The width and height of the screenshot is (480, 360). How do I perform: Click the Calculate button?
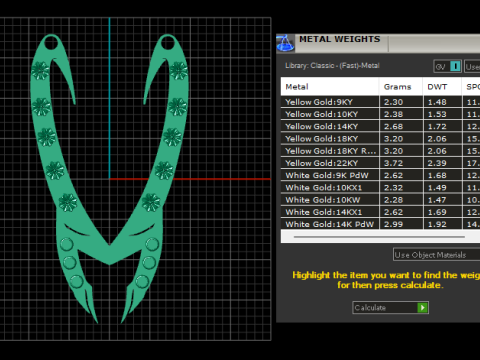[x=390, y=307]
